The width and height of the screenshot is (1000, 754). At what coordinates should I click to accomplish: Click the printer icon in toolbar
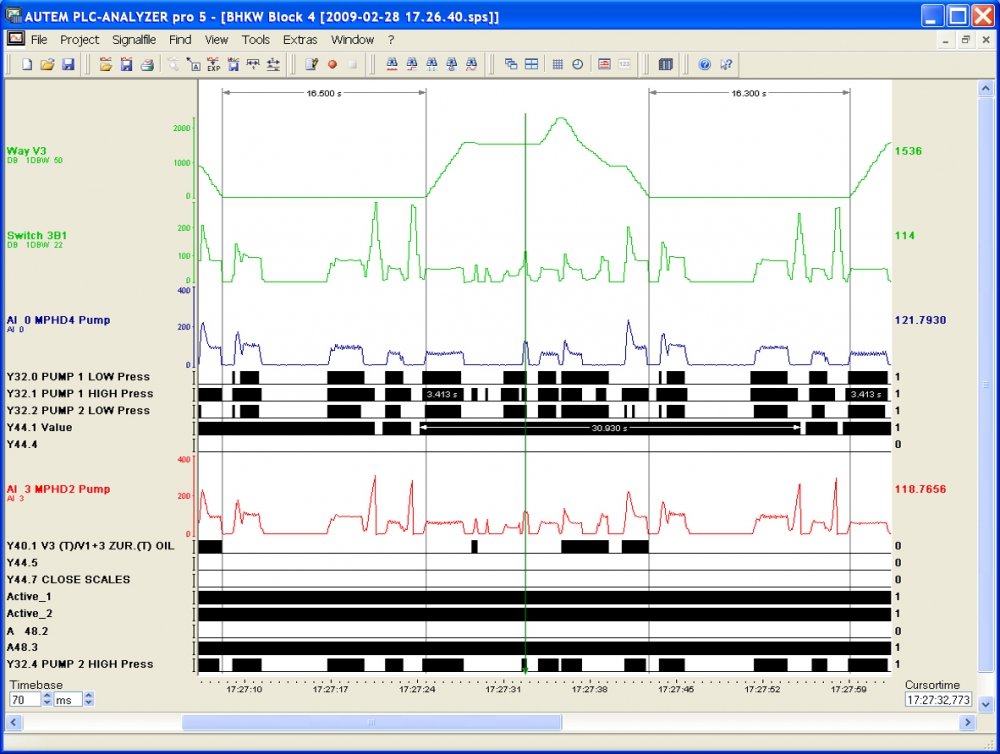point(147,64)
